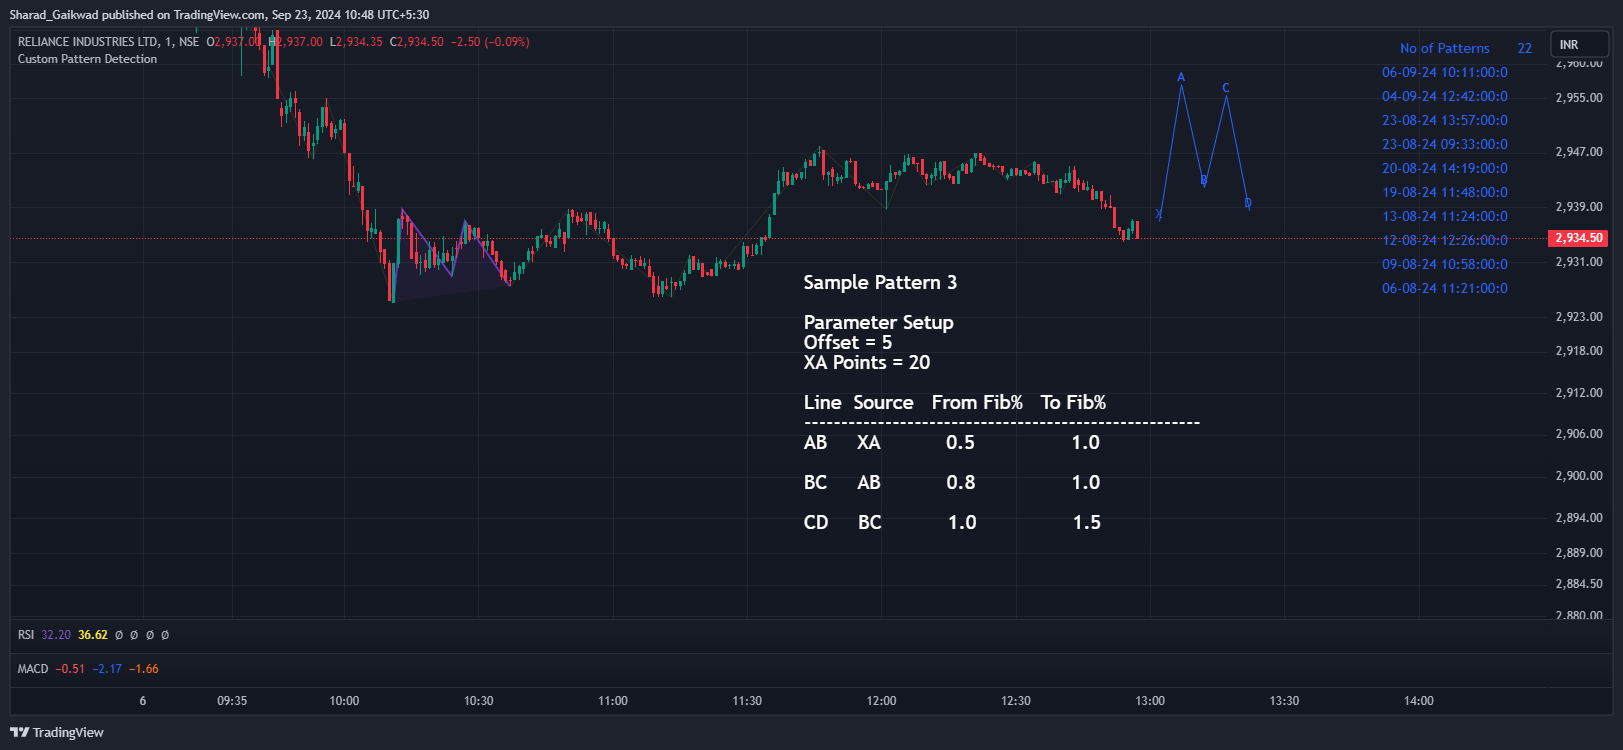Viewport: 1623px width, 750px height.
Task: Click RSI value 36.62
Action: pyautogui.click(x=93, y=635)
